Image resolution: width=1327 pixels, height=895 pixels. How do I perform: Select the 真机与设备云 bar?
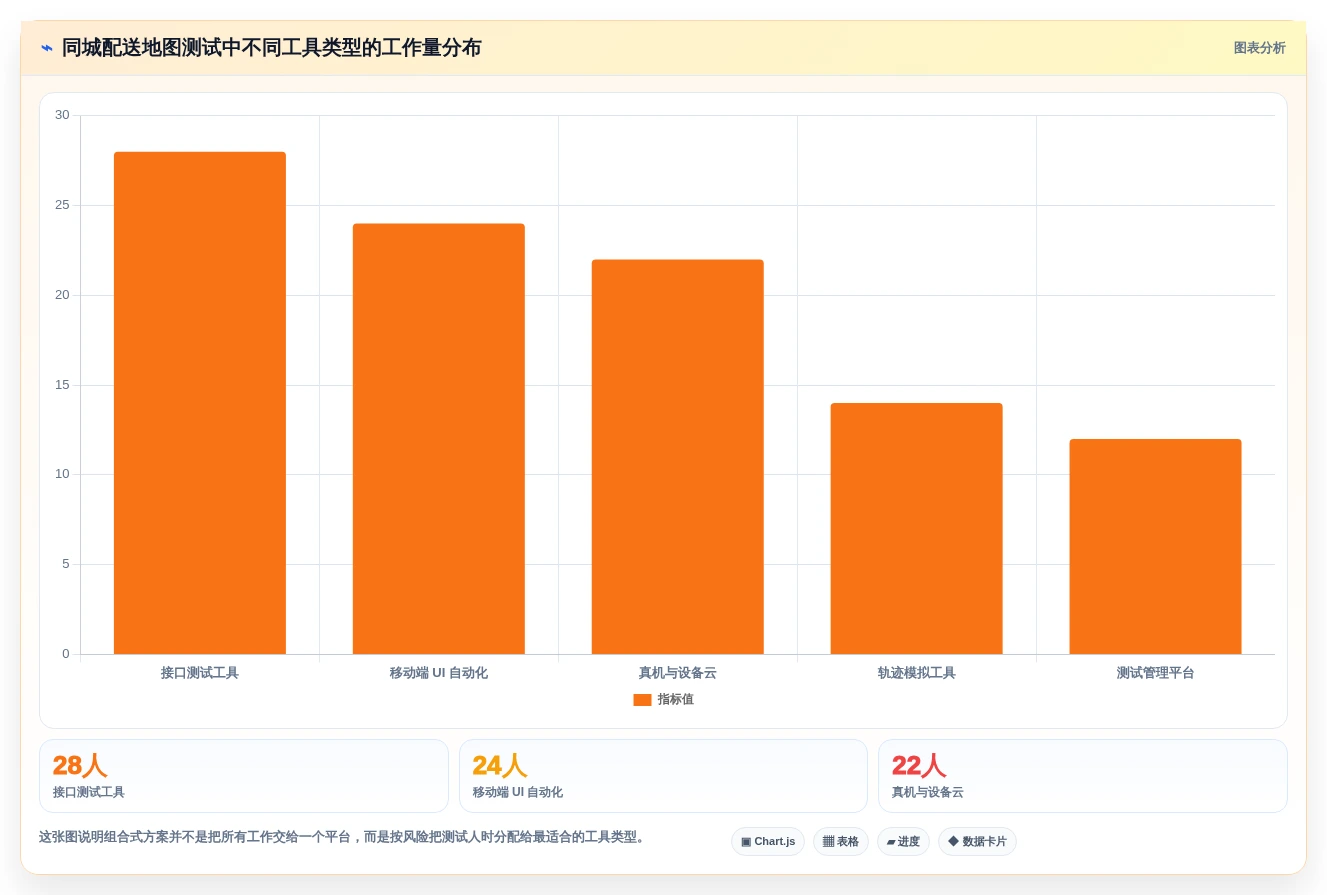click(678, 457)
